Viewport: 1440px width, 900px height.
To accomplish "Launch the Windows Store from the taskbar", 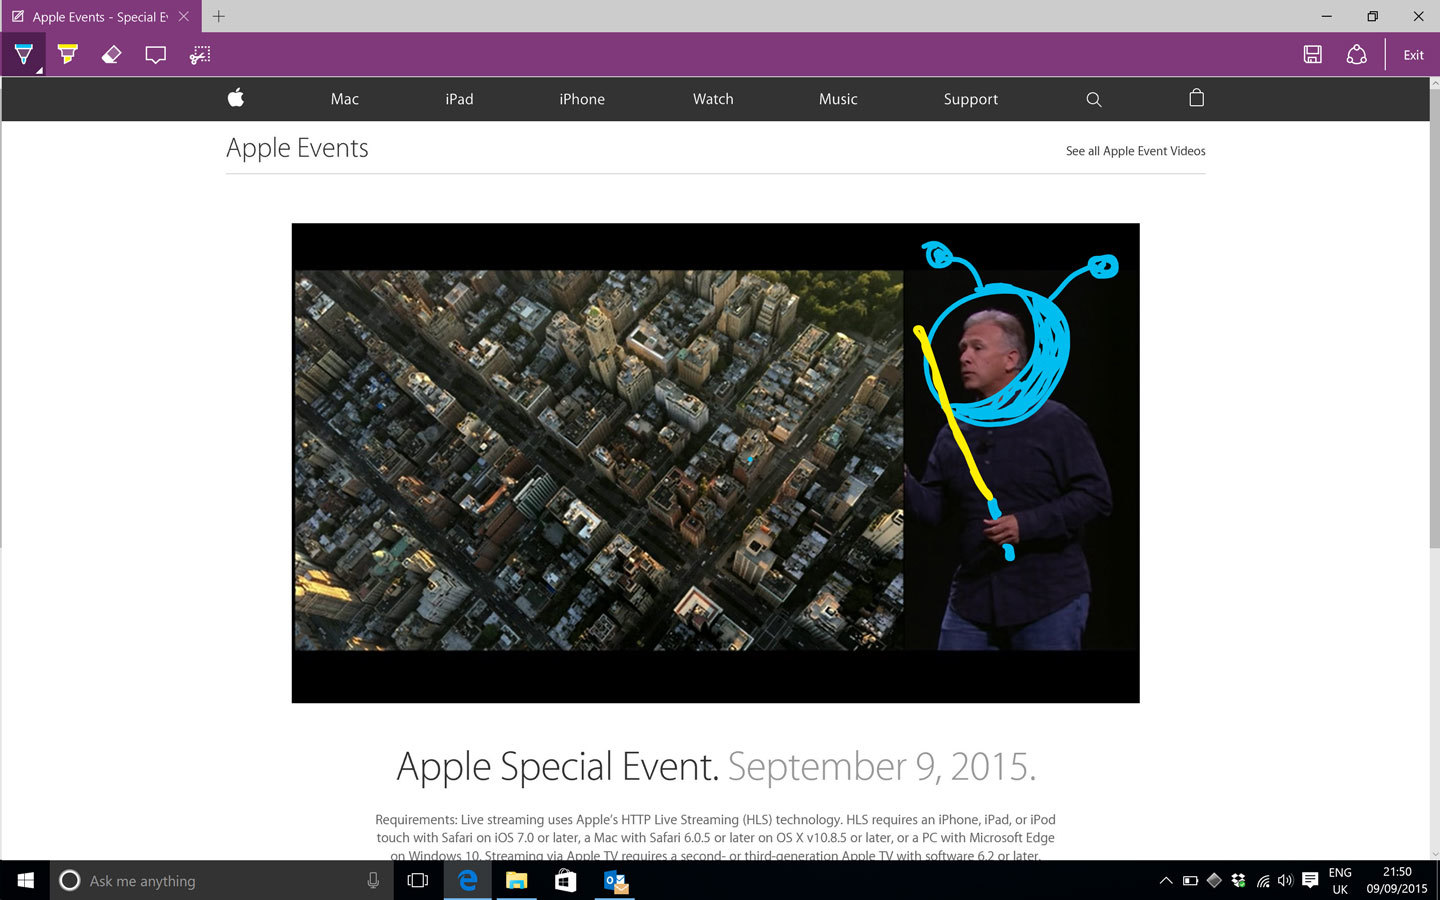I will [x=565, y=880].
